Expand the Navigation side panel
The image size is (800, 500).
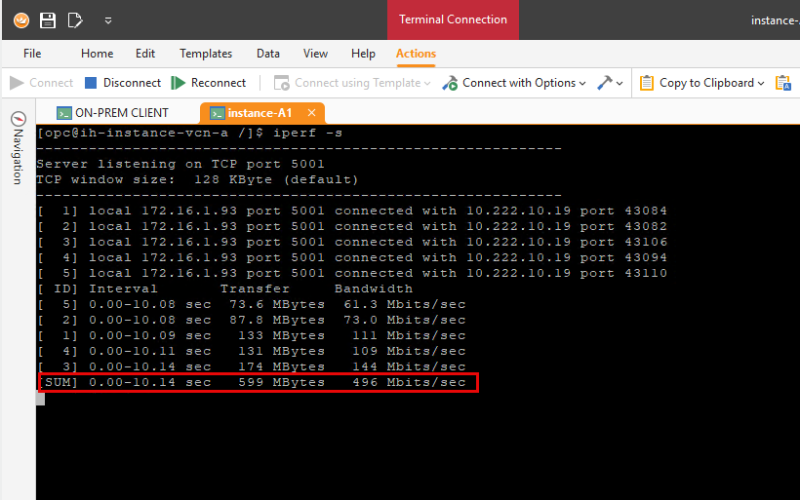click(17, 148)
